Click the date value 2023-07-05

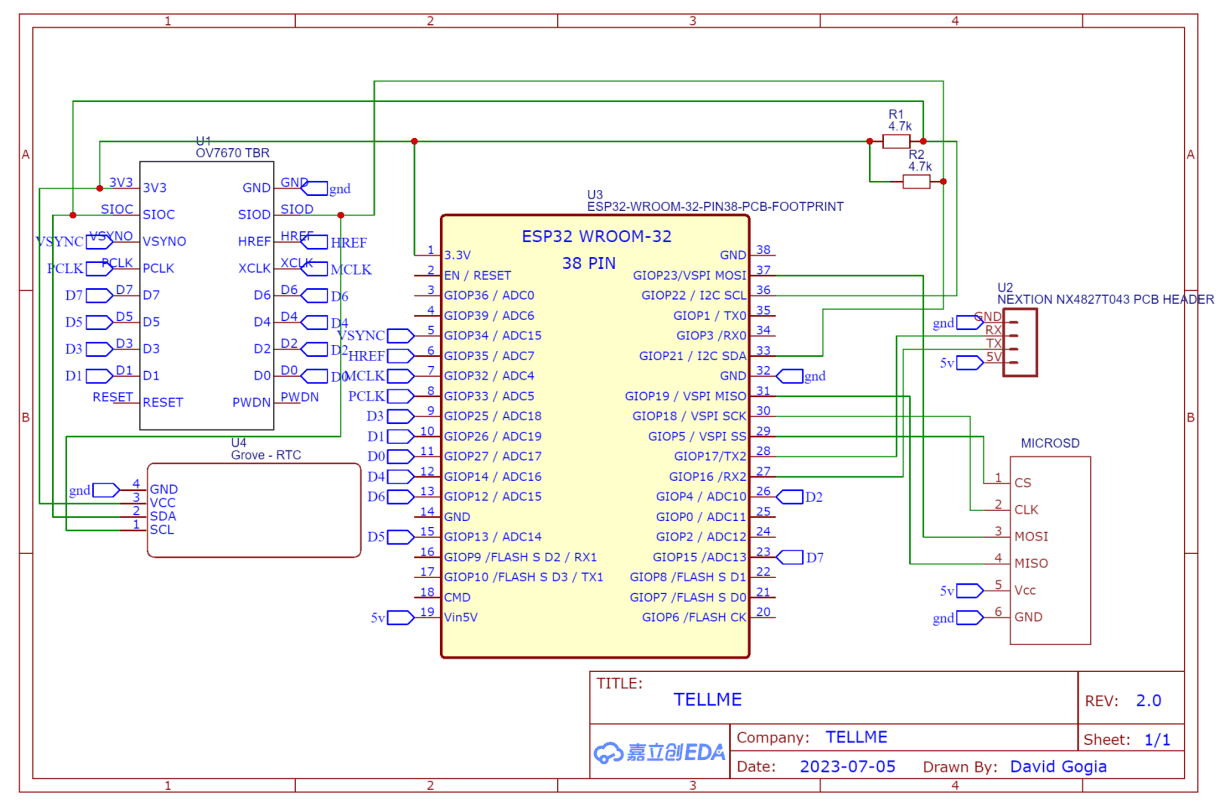click(x=848, y=767)
